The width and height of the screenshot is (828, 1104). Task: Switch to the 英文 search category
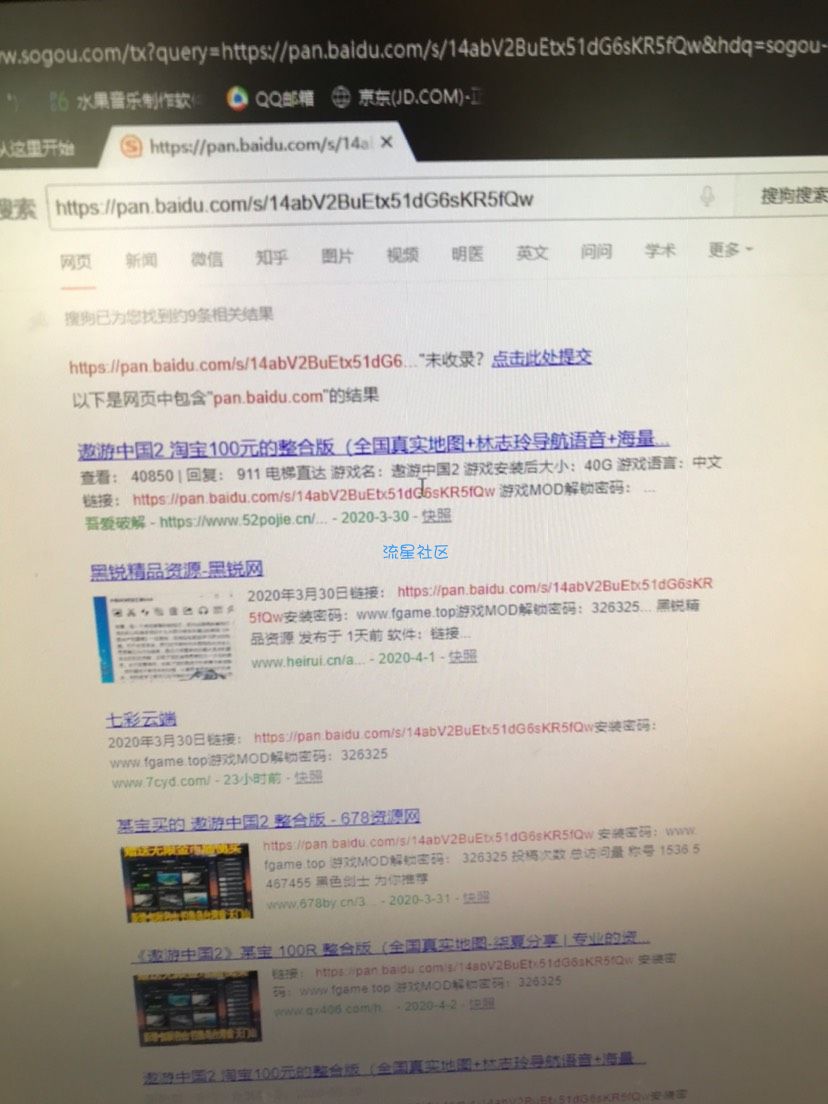point(532,253)
